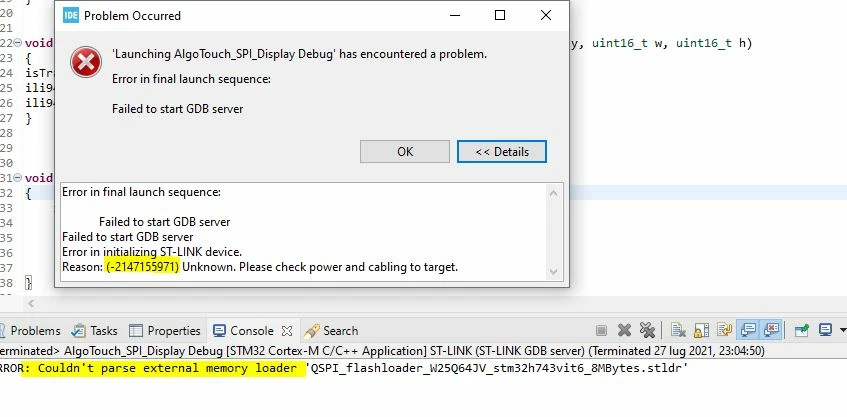Viewport: 847px width, 417px height.
Task: Click the 'Couldn't parse external memory loader' error text
Action: tap(167, 368)
